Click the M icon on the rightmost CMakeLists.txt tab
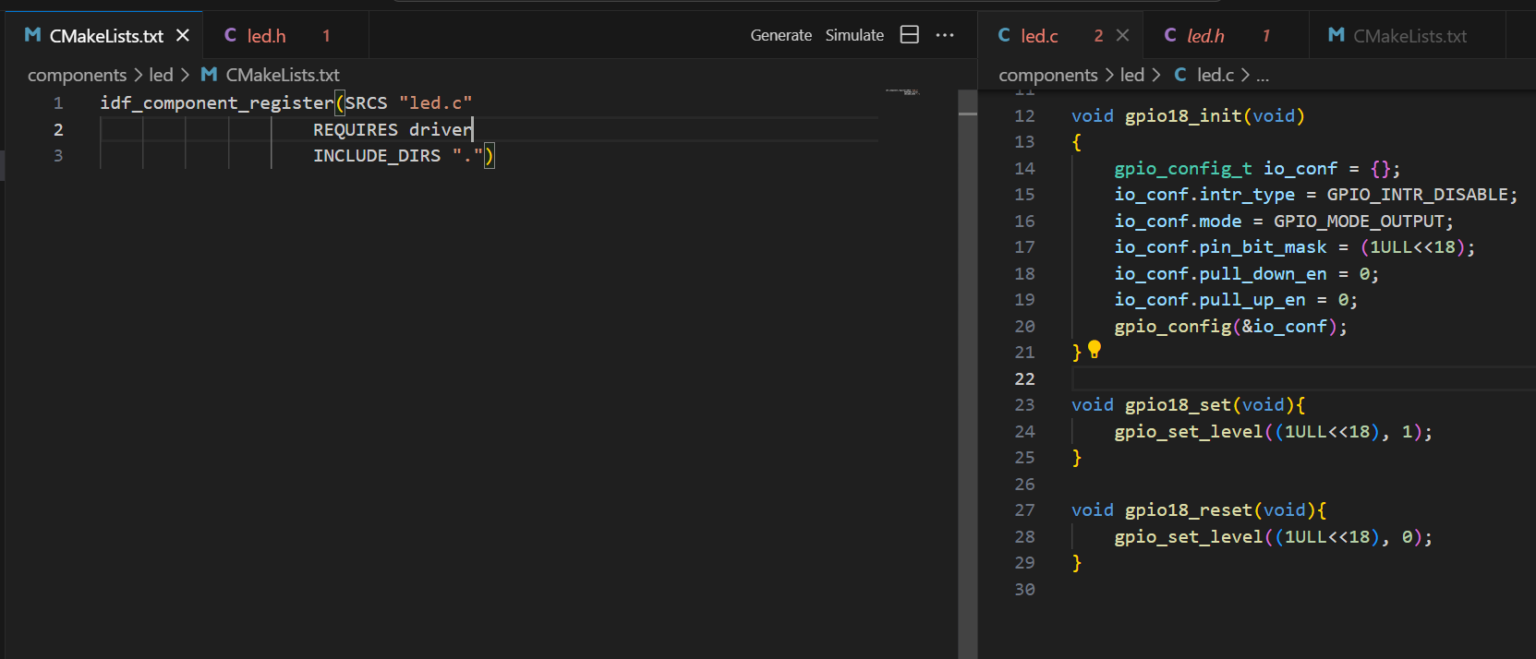1536x659 pixels. 1336,36
